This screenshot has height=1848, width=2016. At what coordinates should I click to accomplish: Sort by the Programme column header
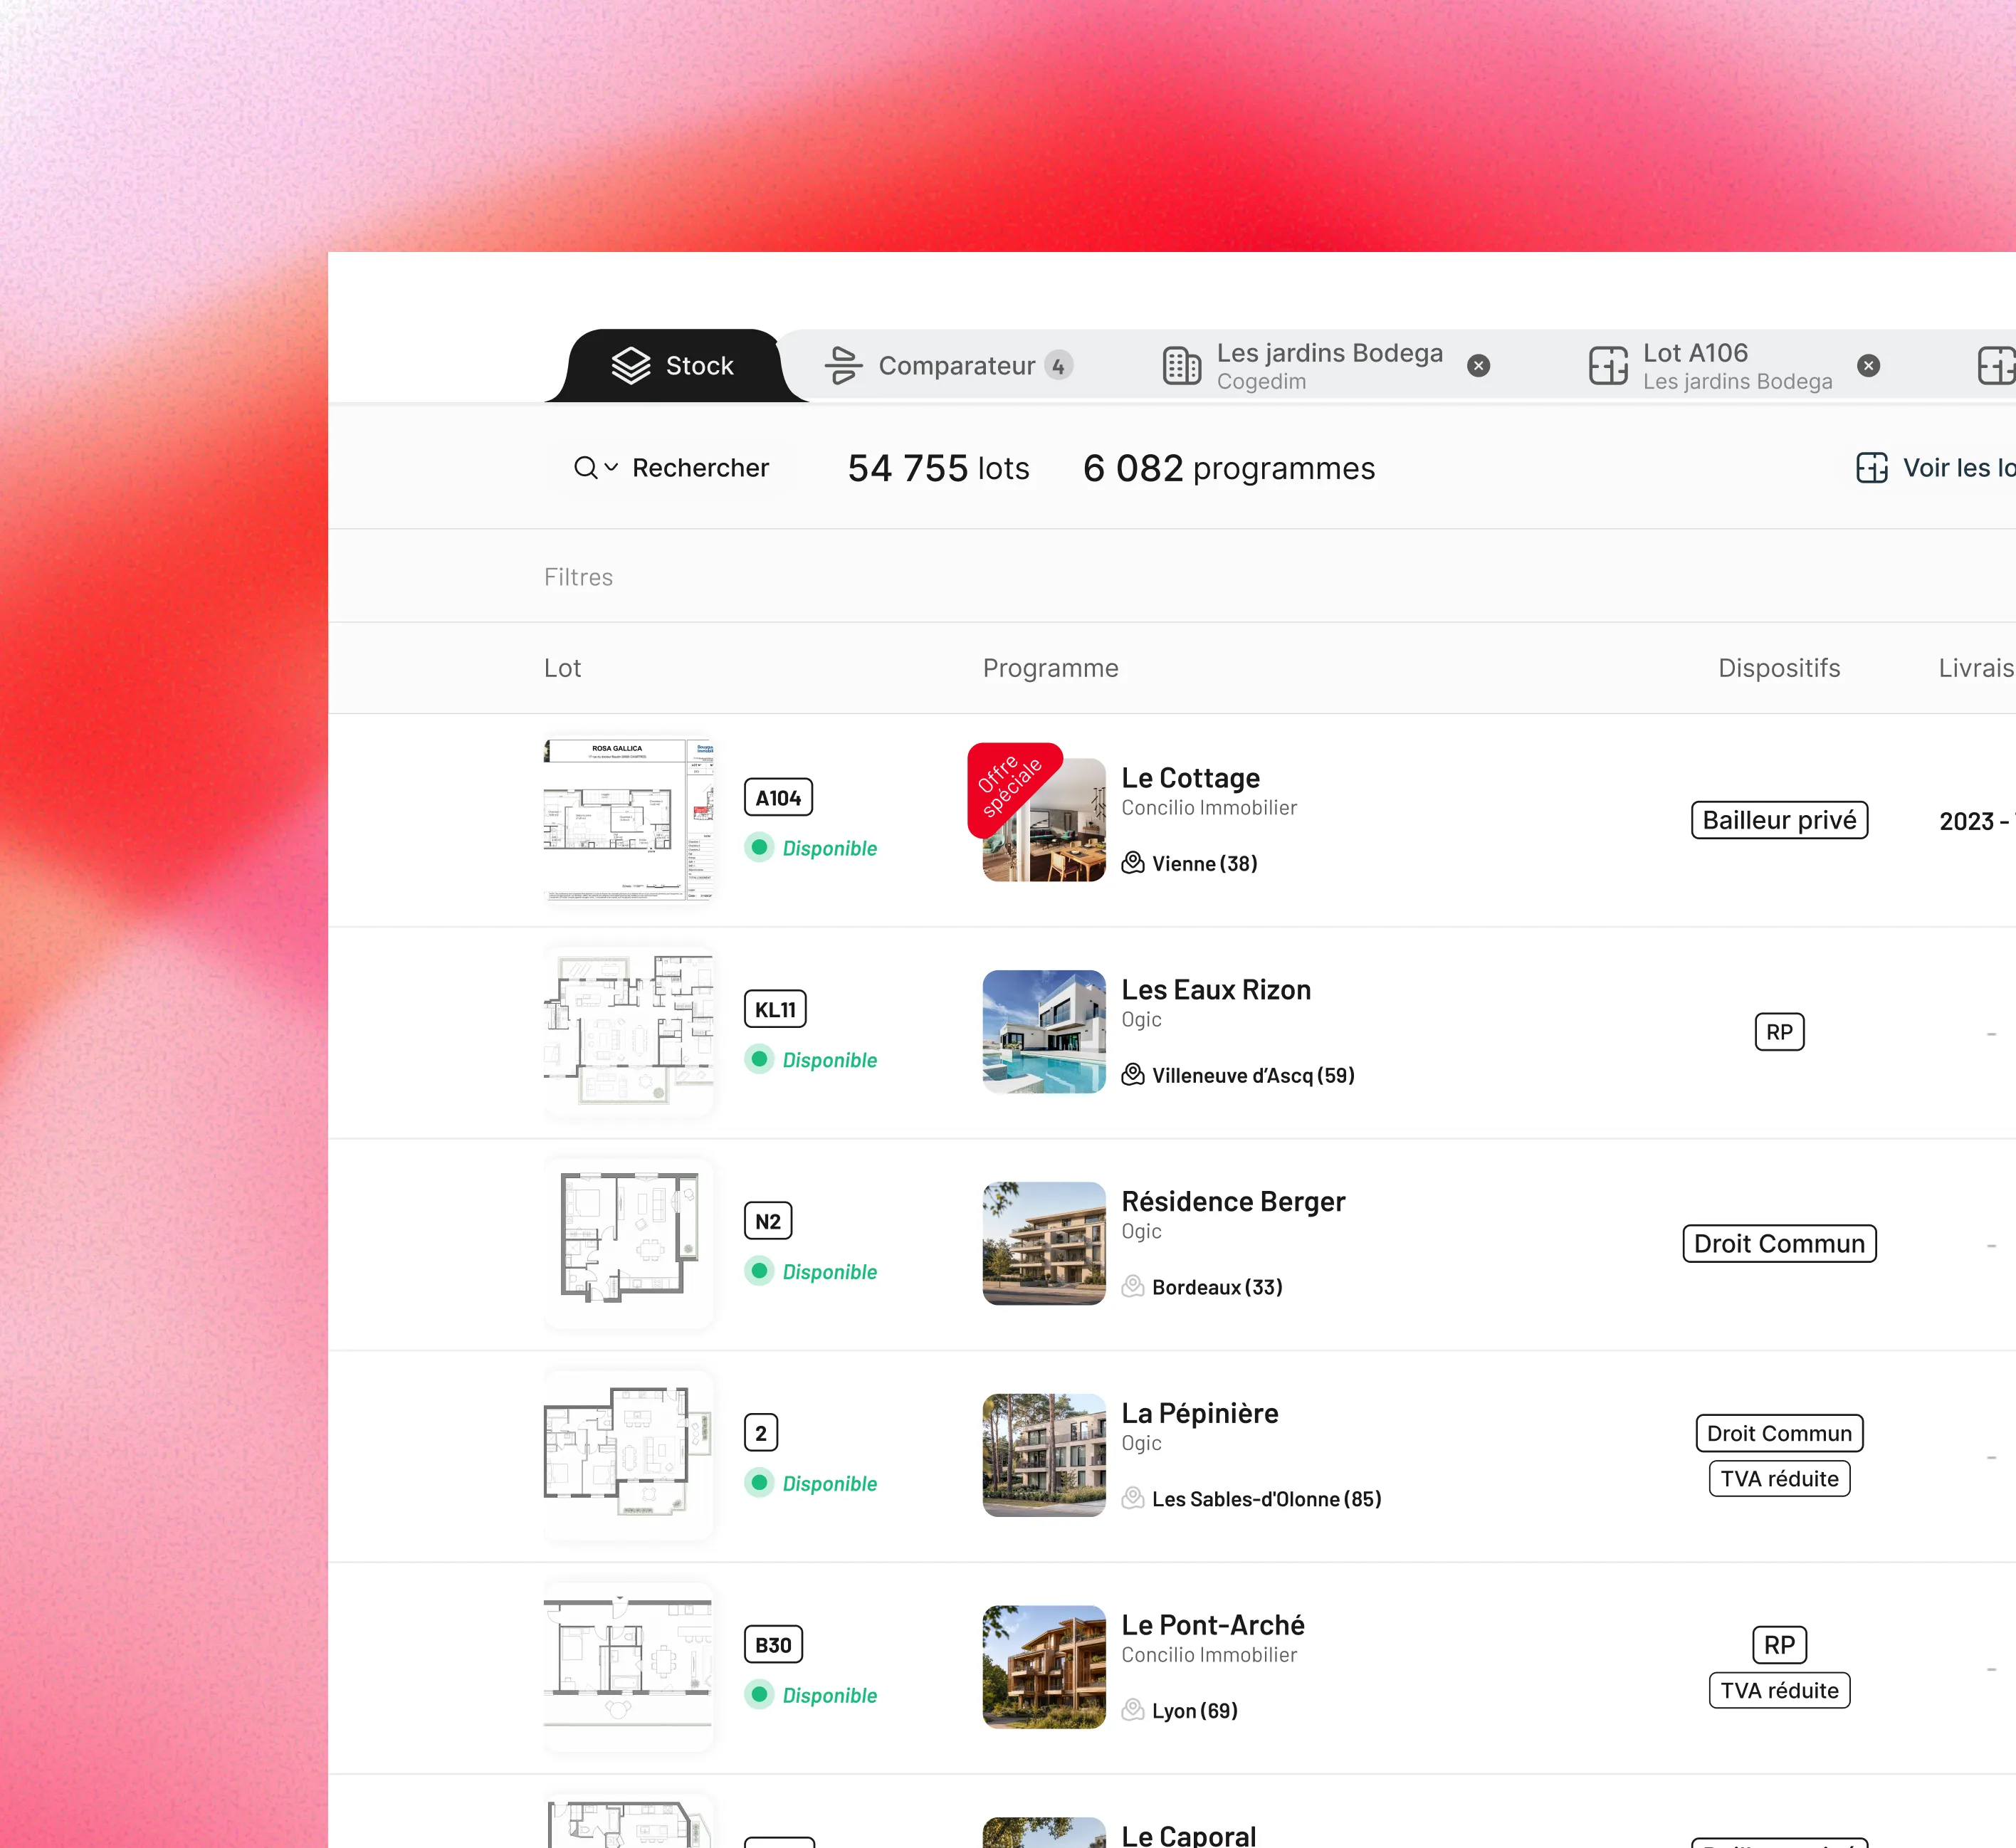(1050, 668)
